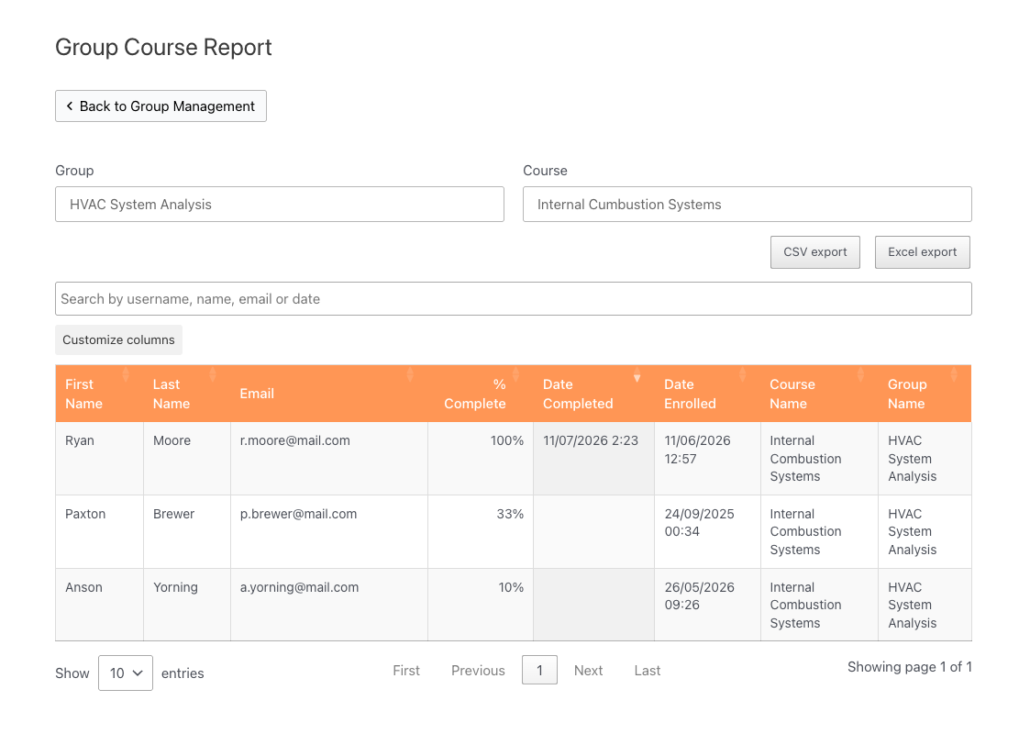Click the Email column header text
1030x734 pixels.
coord(257,394)
